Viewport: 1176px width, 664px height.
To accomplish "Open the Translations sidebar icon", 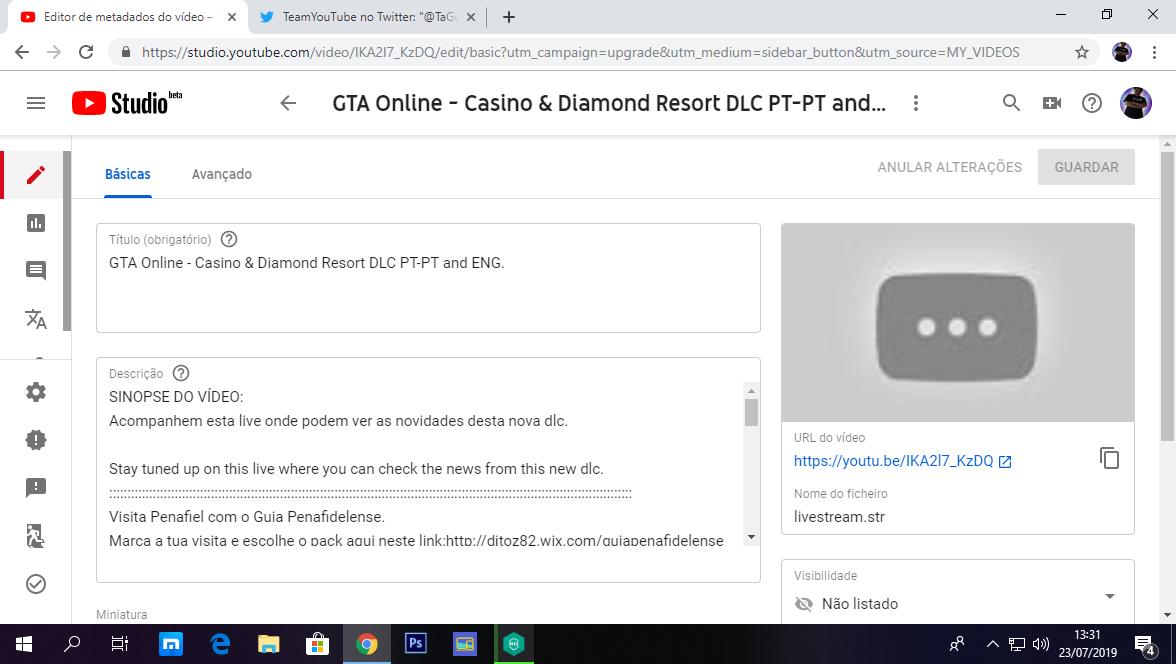I will point(36,319).
